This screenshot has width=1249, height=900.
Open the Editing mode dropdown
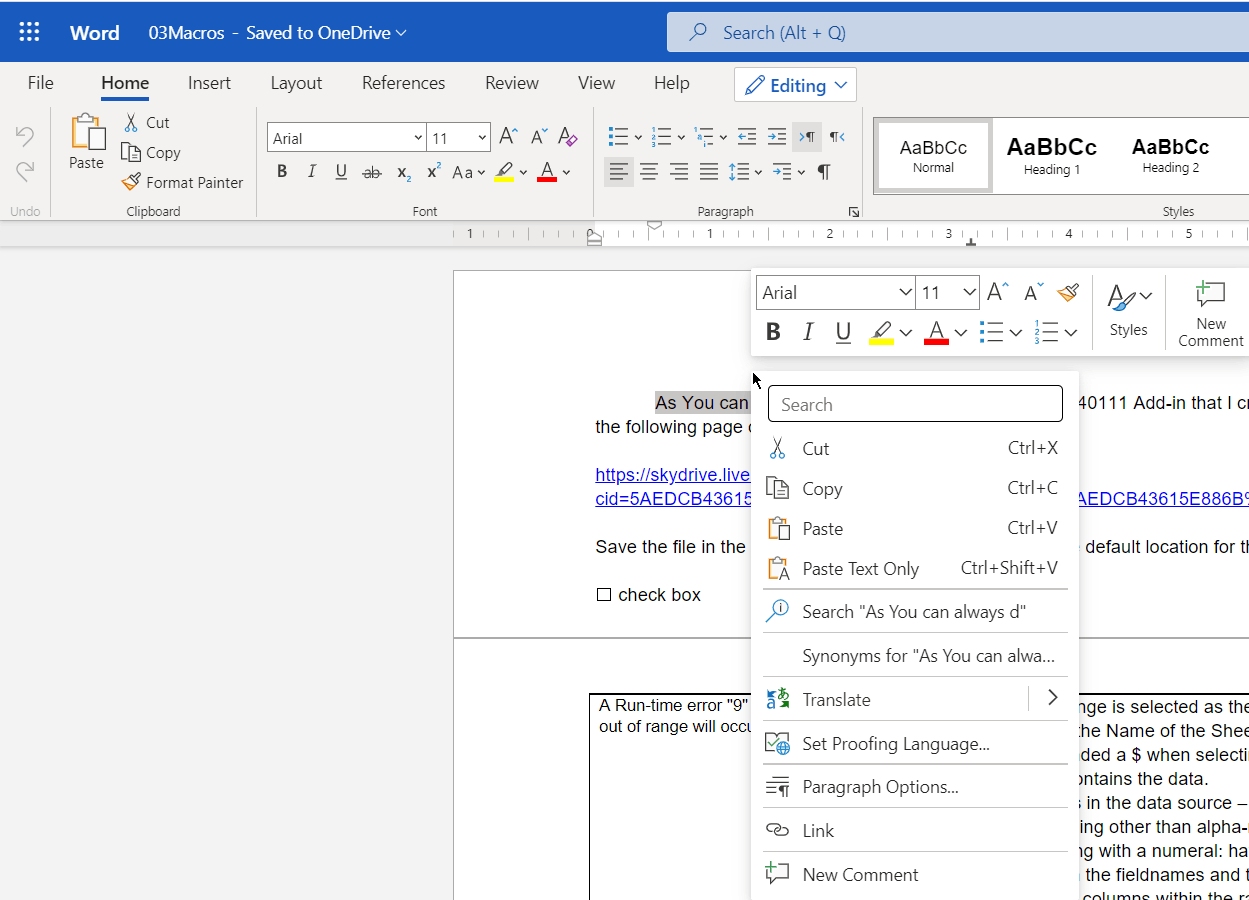795,85
